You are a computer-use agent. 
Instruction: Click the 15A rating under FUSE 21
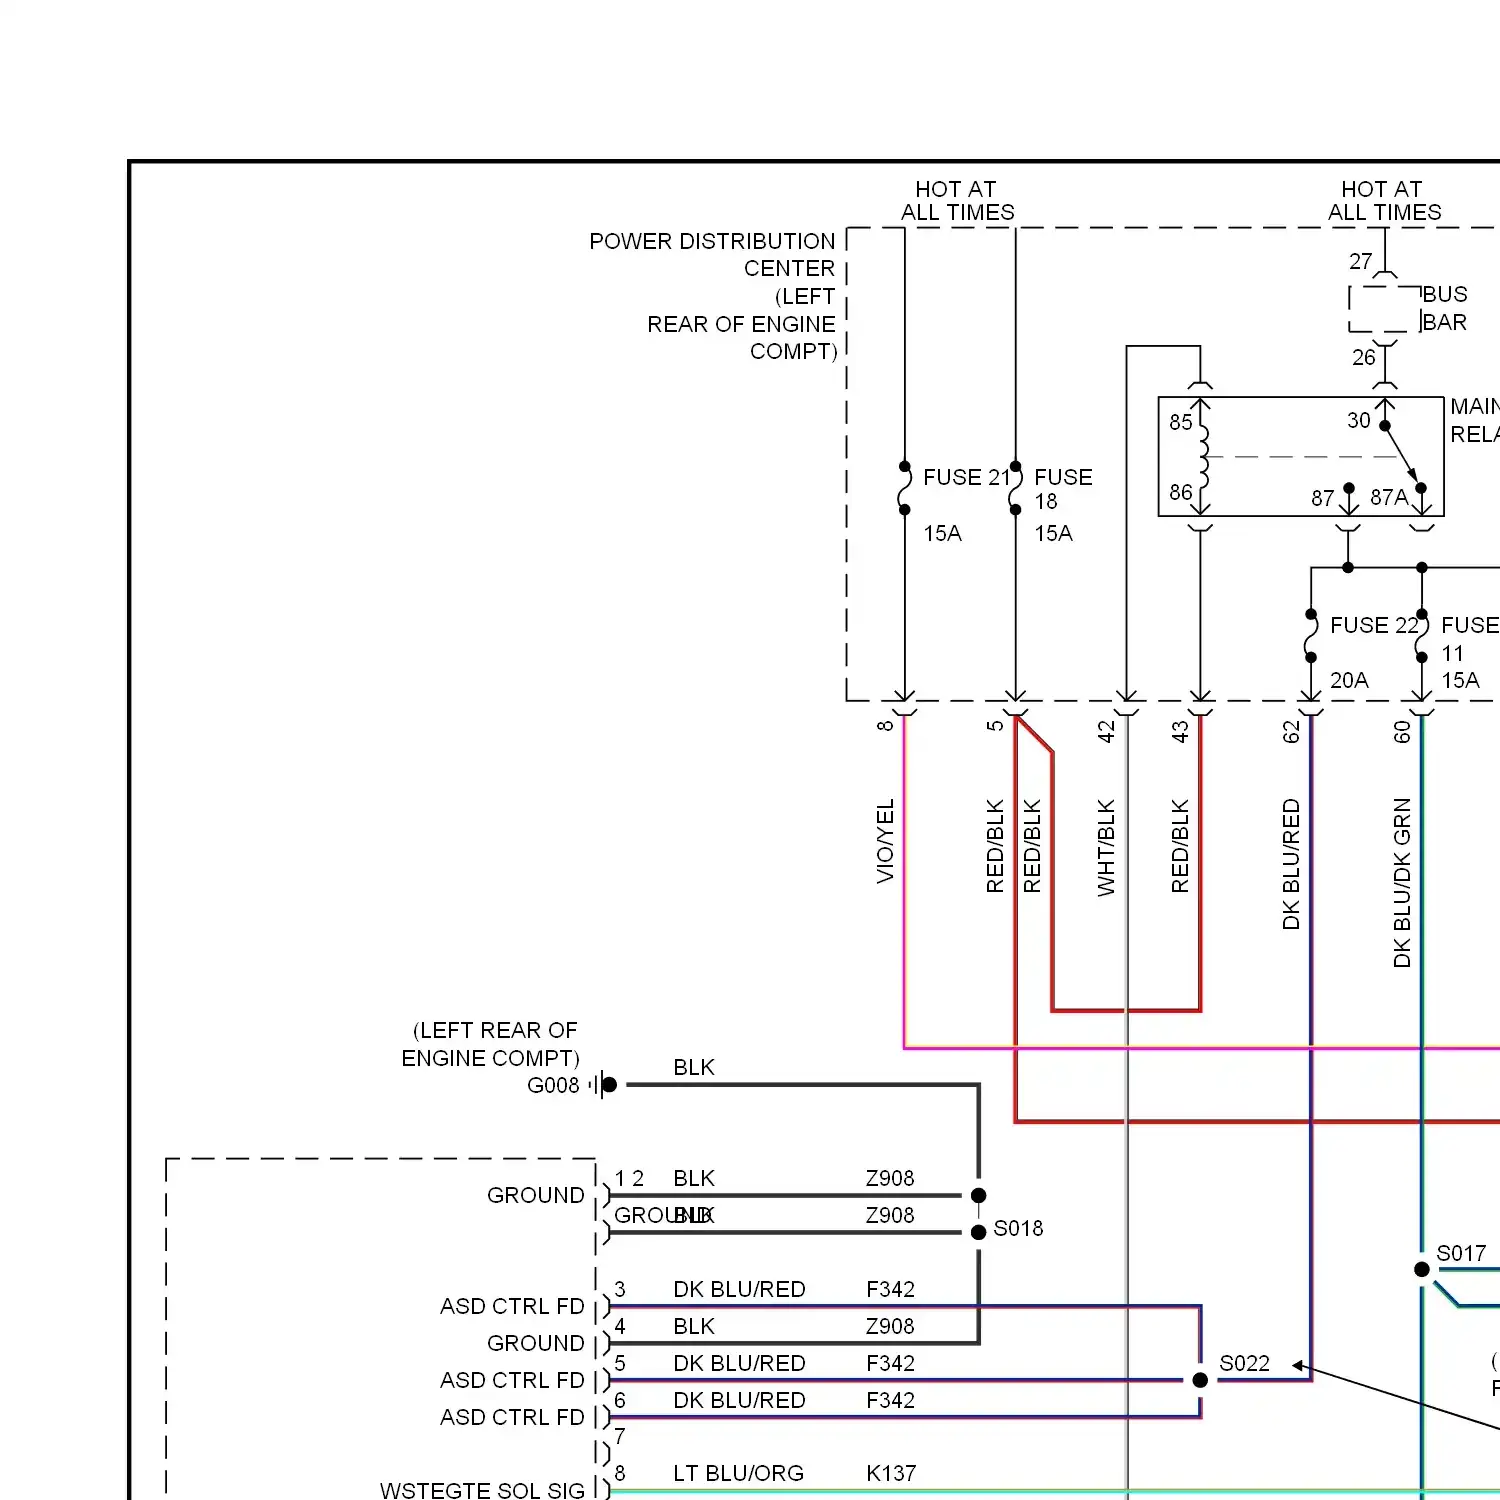coord(942,534)
